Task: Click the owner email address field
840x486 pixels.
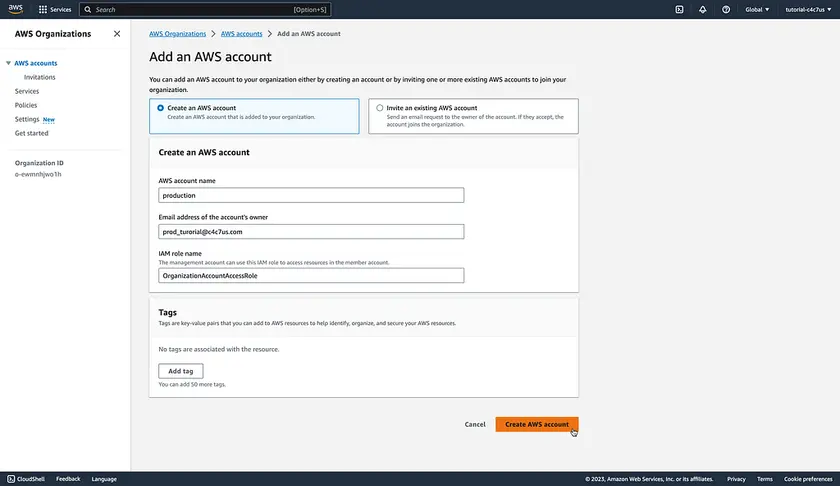Action: (x=311, y=231)
